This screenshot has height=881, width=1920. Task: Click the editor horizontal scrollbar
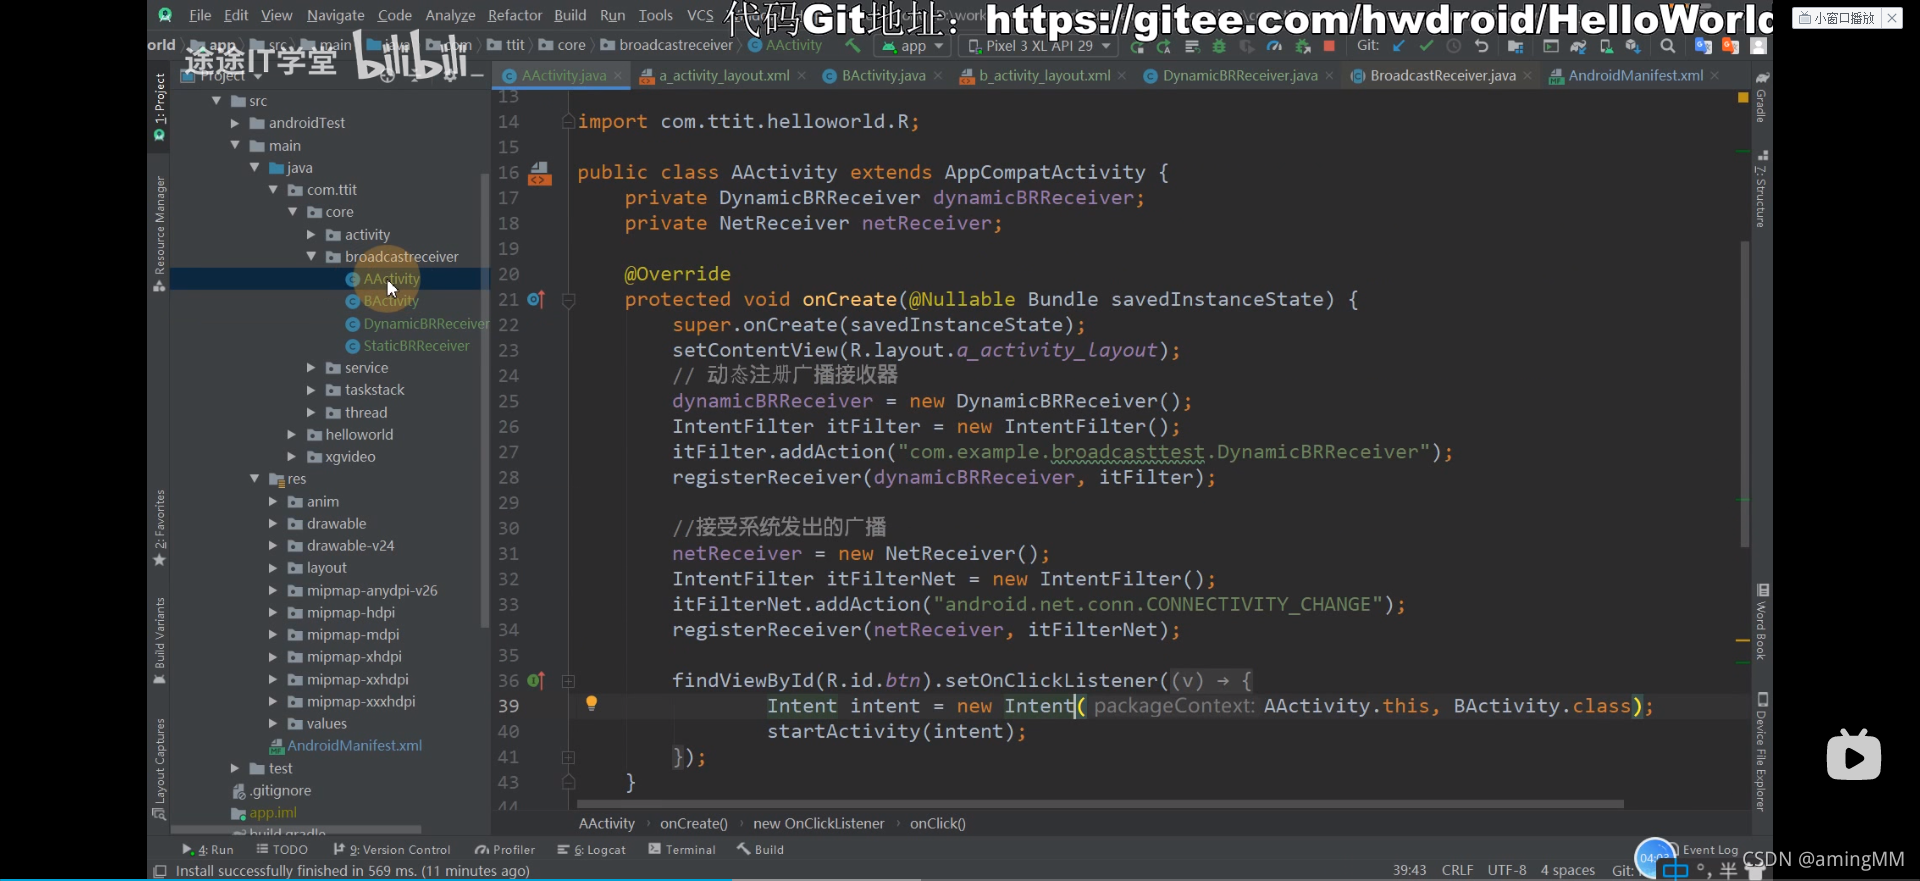pos(1100,803)
